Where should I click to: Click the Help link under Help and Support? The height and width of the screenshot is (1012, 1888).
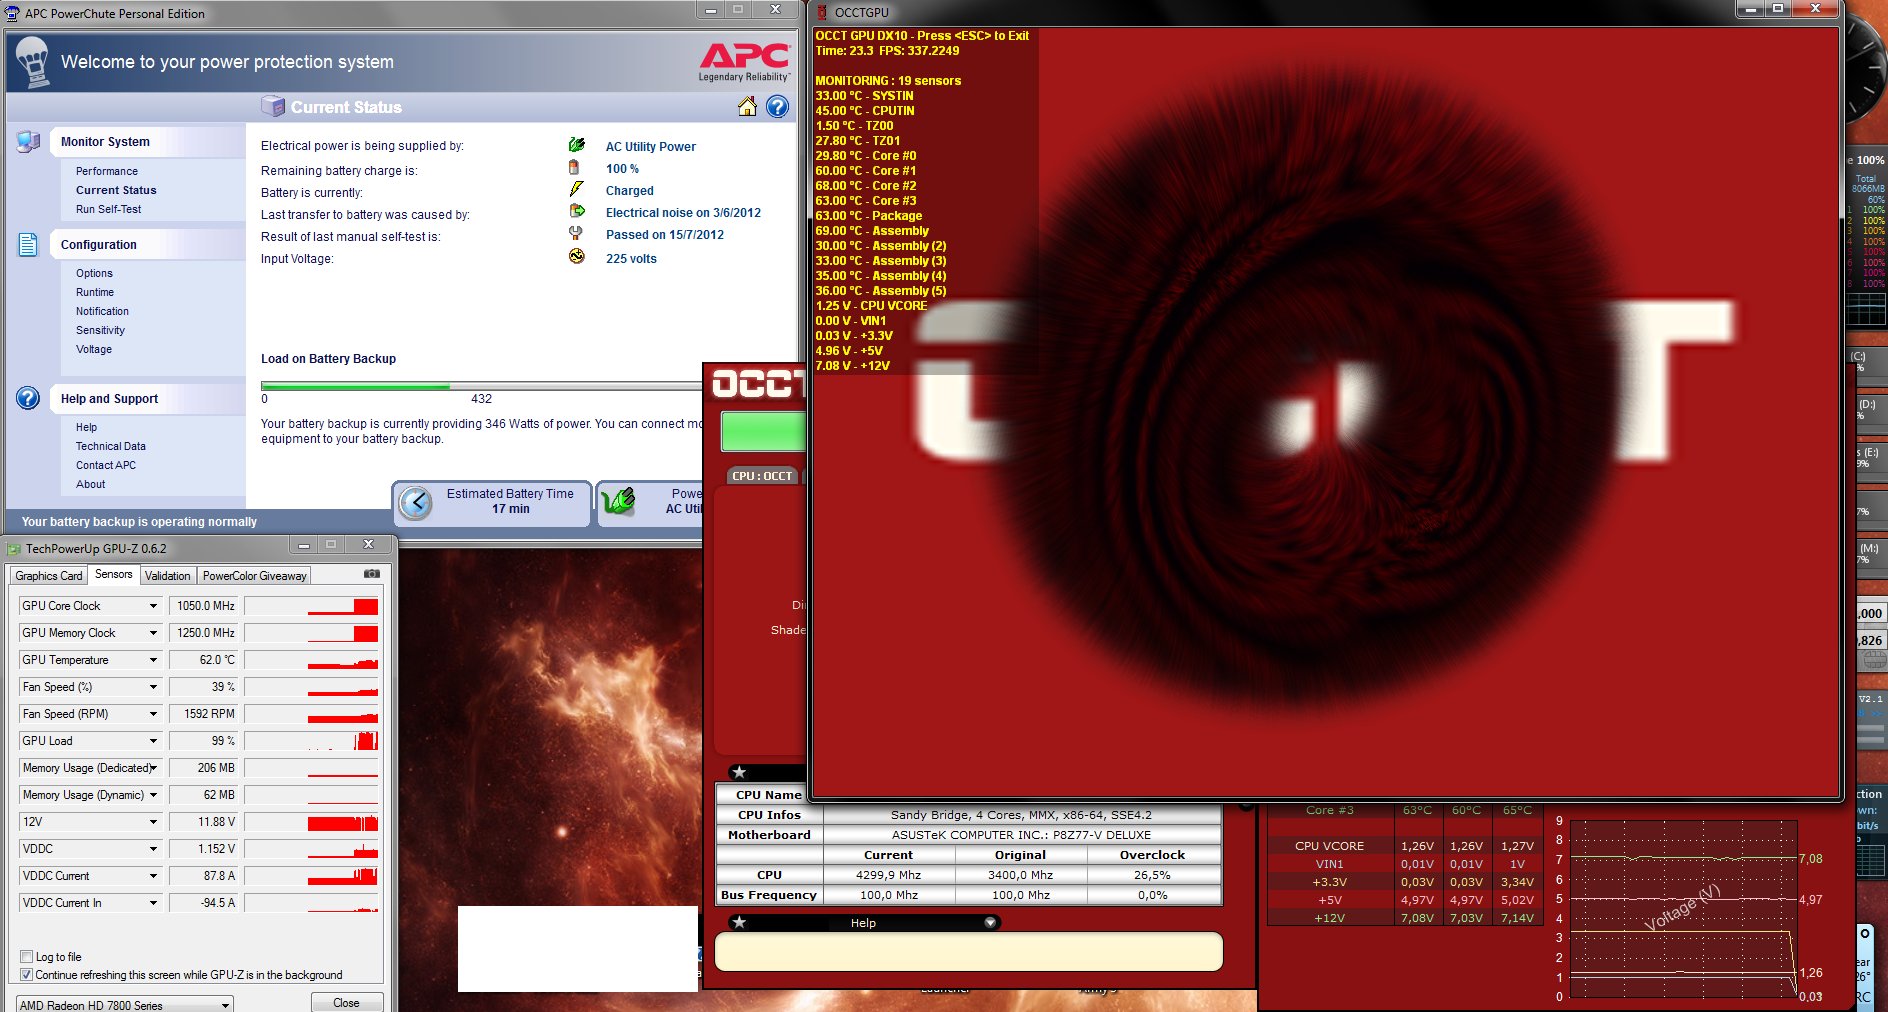86,427
